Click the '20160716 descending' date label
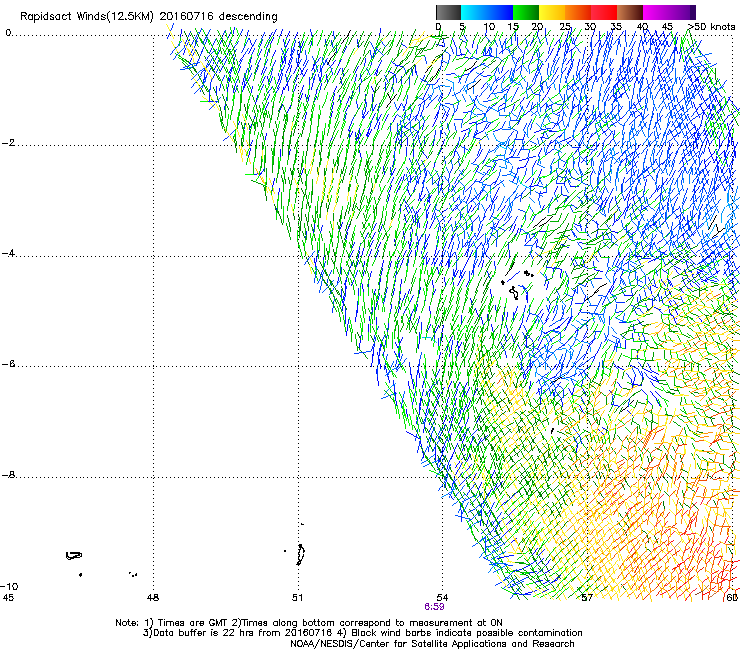740x650 pixels. [x=218, y=17]
